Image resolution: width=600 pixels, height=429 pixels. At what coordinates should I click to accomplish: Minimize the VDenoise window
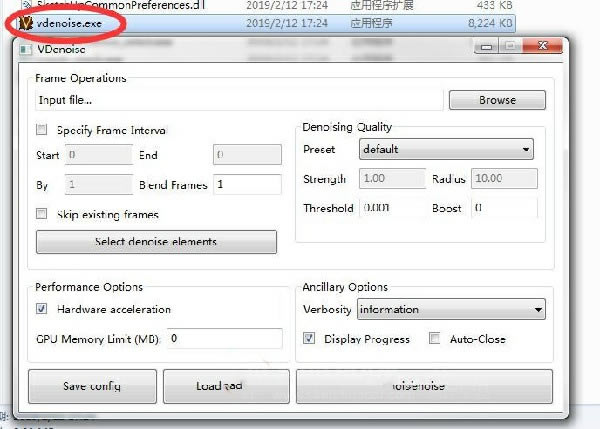click(x=486, y=46)
